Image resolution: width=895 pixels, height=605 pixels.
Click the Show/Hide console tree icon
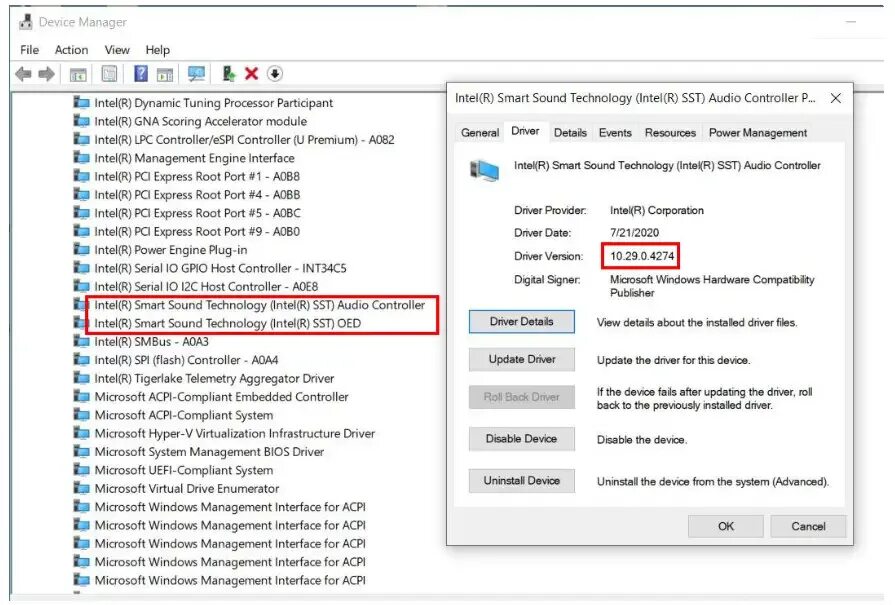click(78, 74)
